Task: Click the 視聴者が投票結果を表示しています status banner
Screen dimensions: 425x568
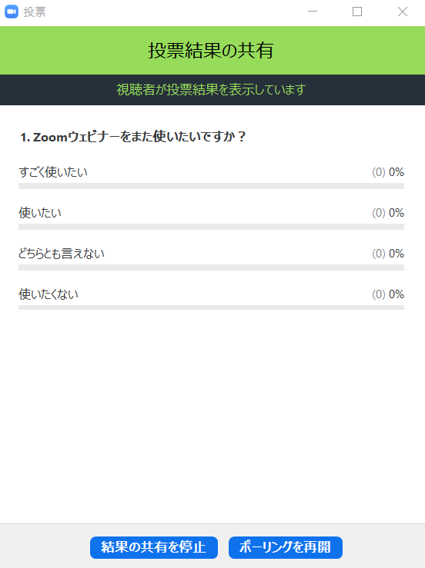Action: (x=212, y=90)
